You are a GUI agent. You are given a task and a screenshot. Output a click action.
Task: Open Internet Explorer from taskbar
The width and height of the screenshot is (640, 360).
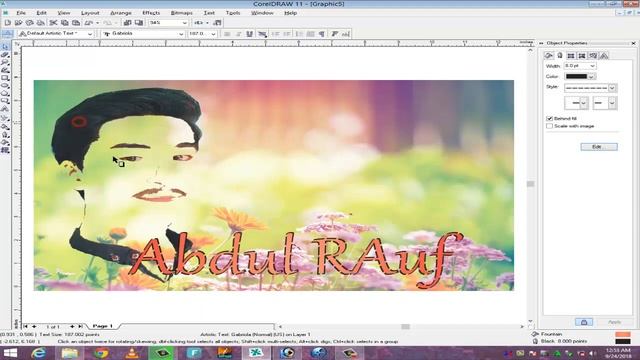pos(38,353)
